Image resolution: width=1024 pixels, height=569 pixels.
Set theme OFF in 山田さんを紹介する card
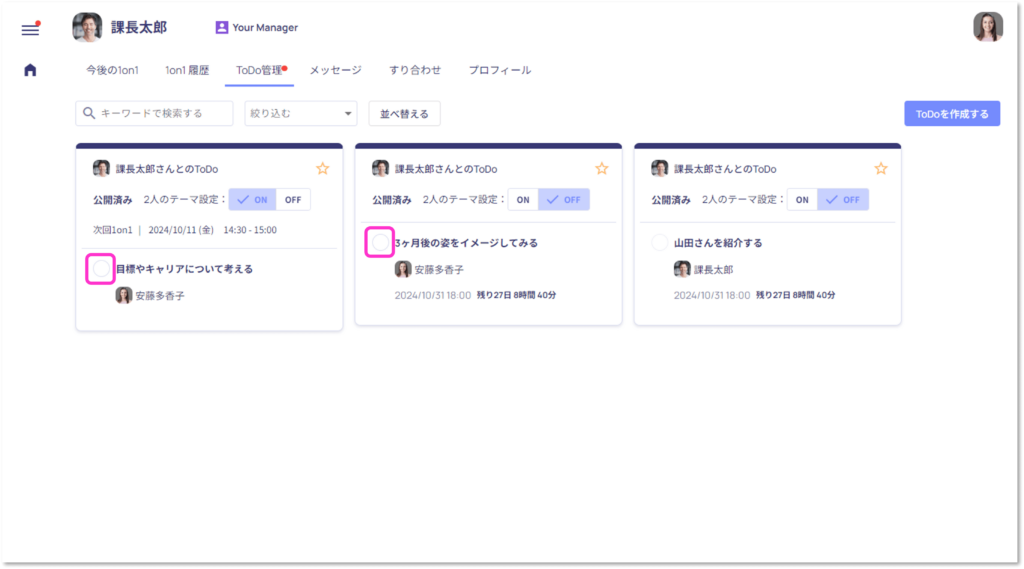843,200
